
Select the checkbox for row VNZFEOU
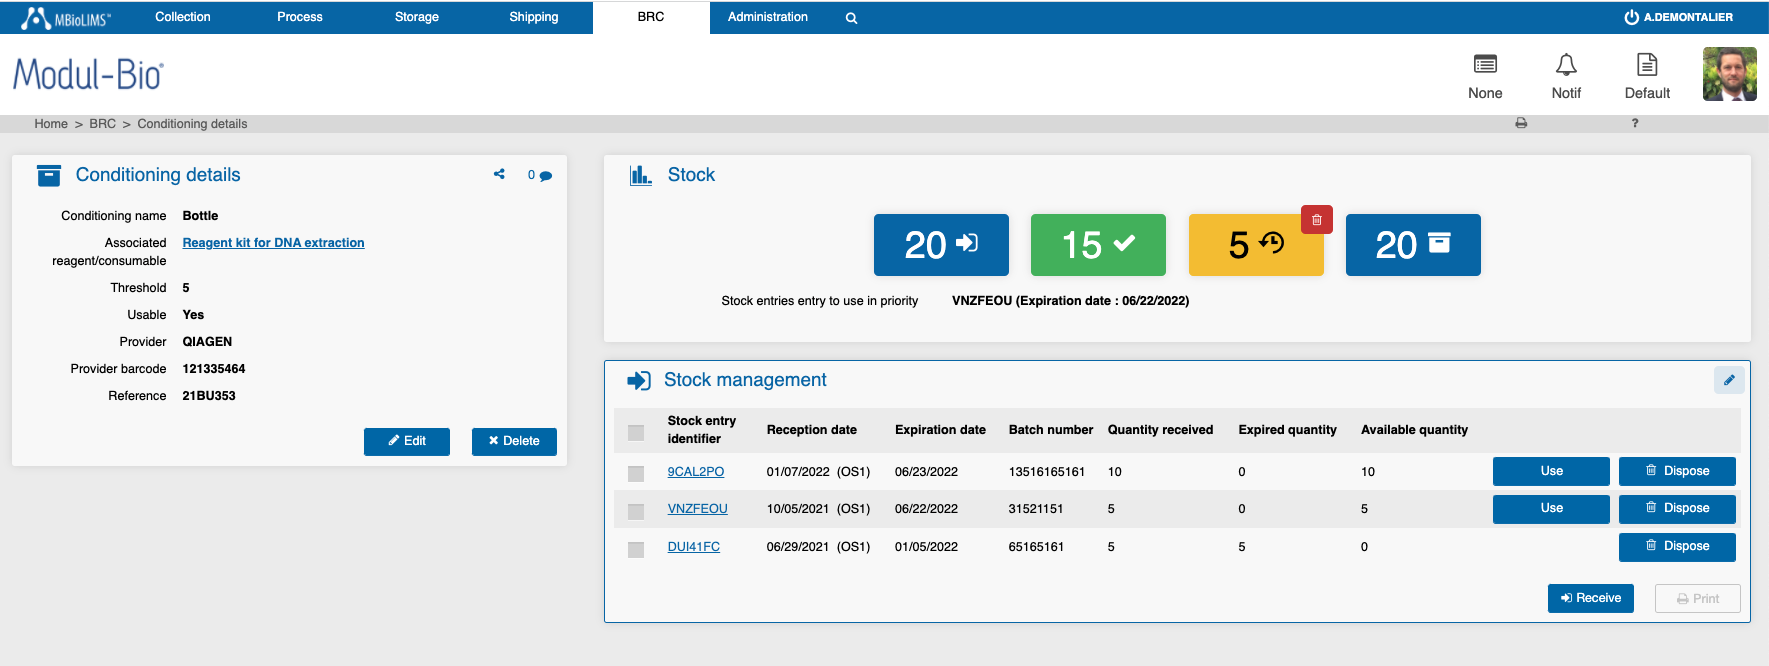pyautogui.click(x=636, y=511)
